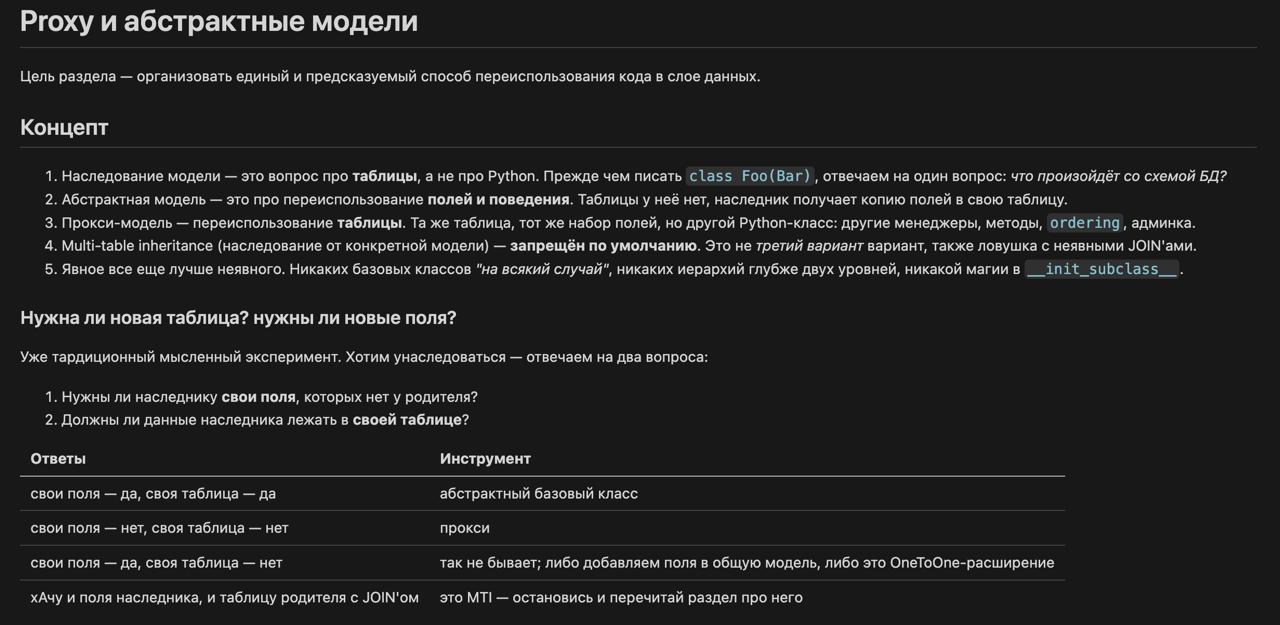Click the inline code "ordering"
This screenshot has width=1280, height=625.
[x=1085, y=223]
